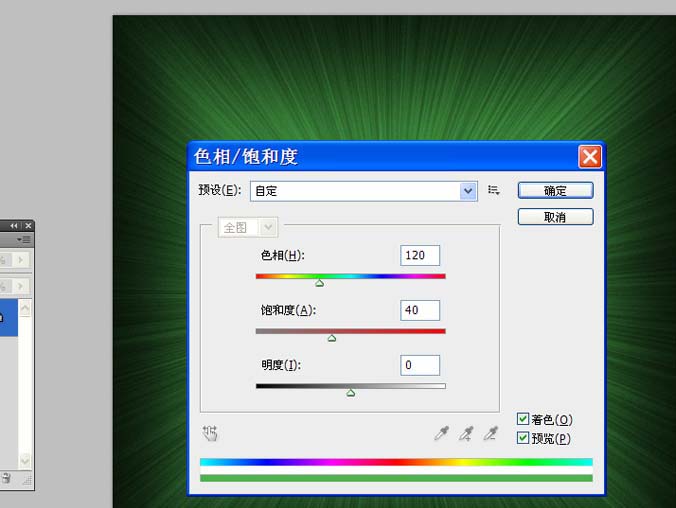Click the resize grip of left panel
The width and height of the screenshot is (676, 508).
(27, 480)
